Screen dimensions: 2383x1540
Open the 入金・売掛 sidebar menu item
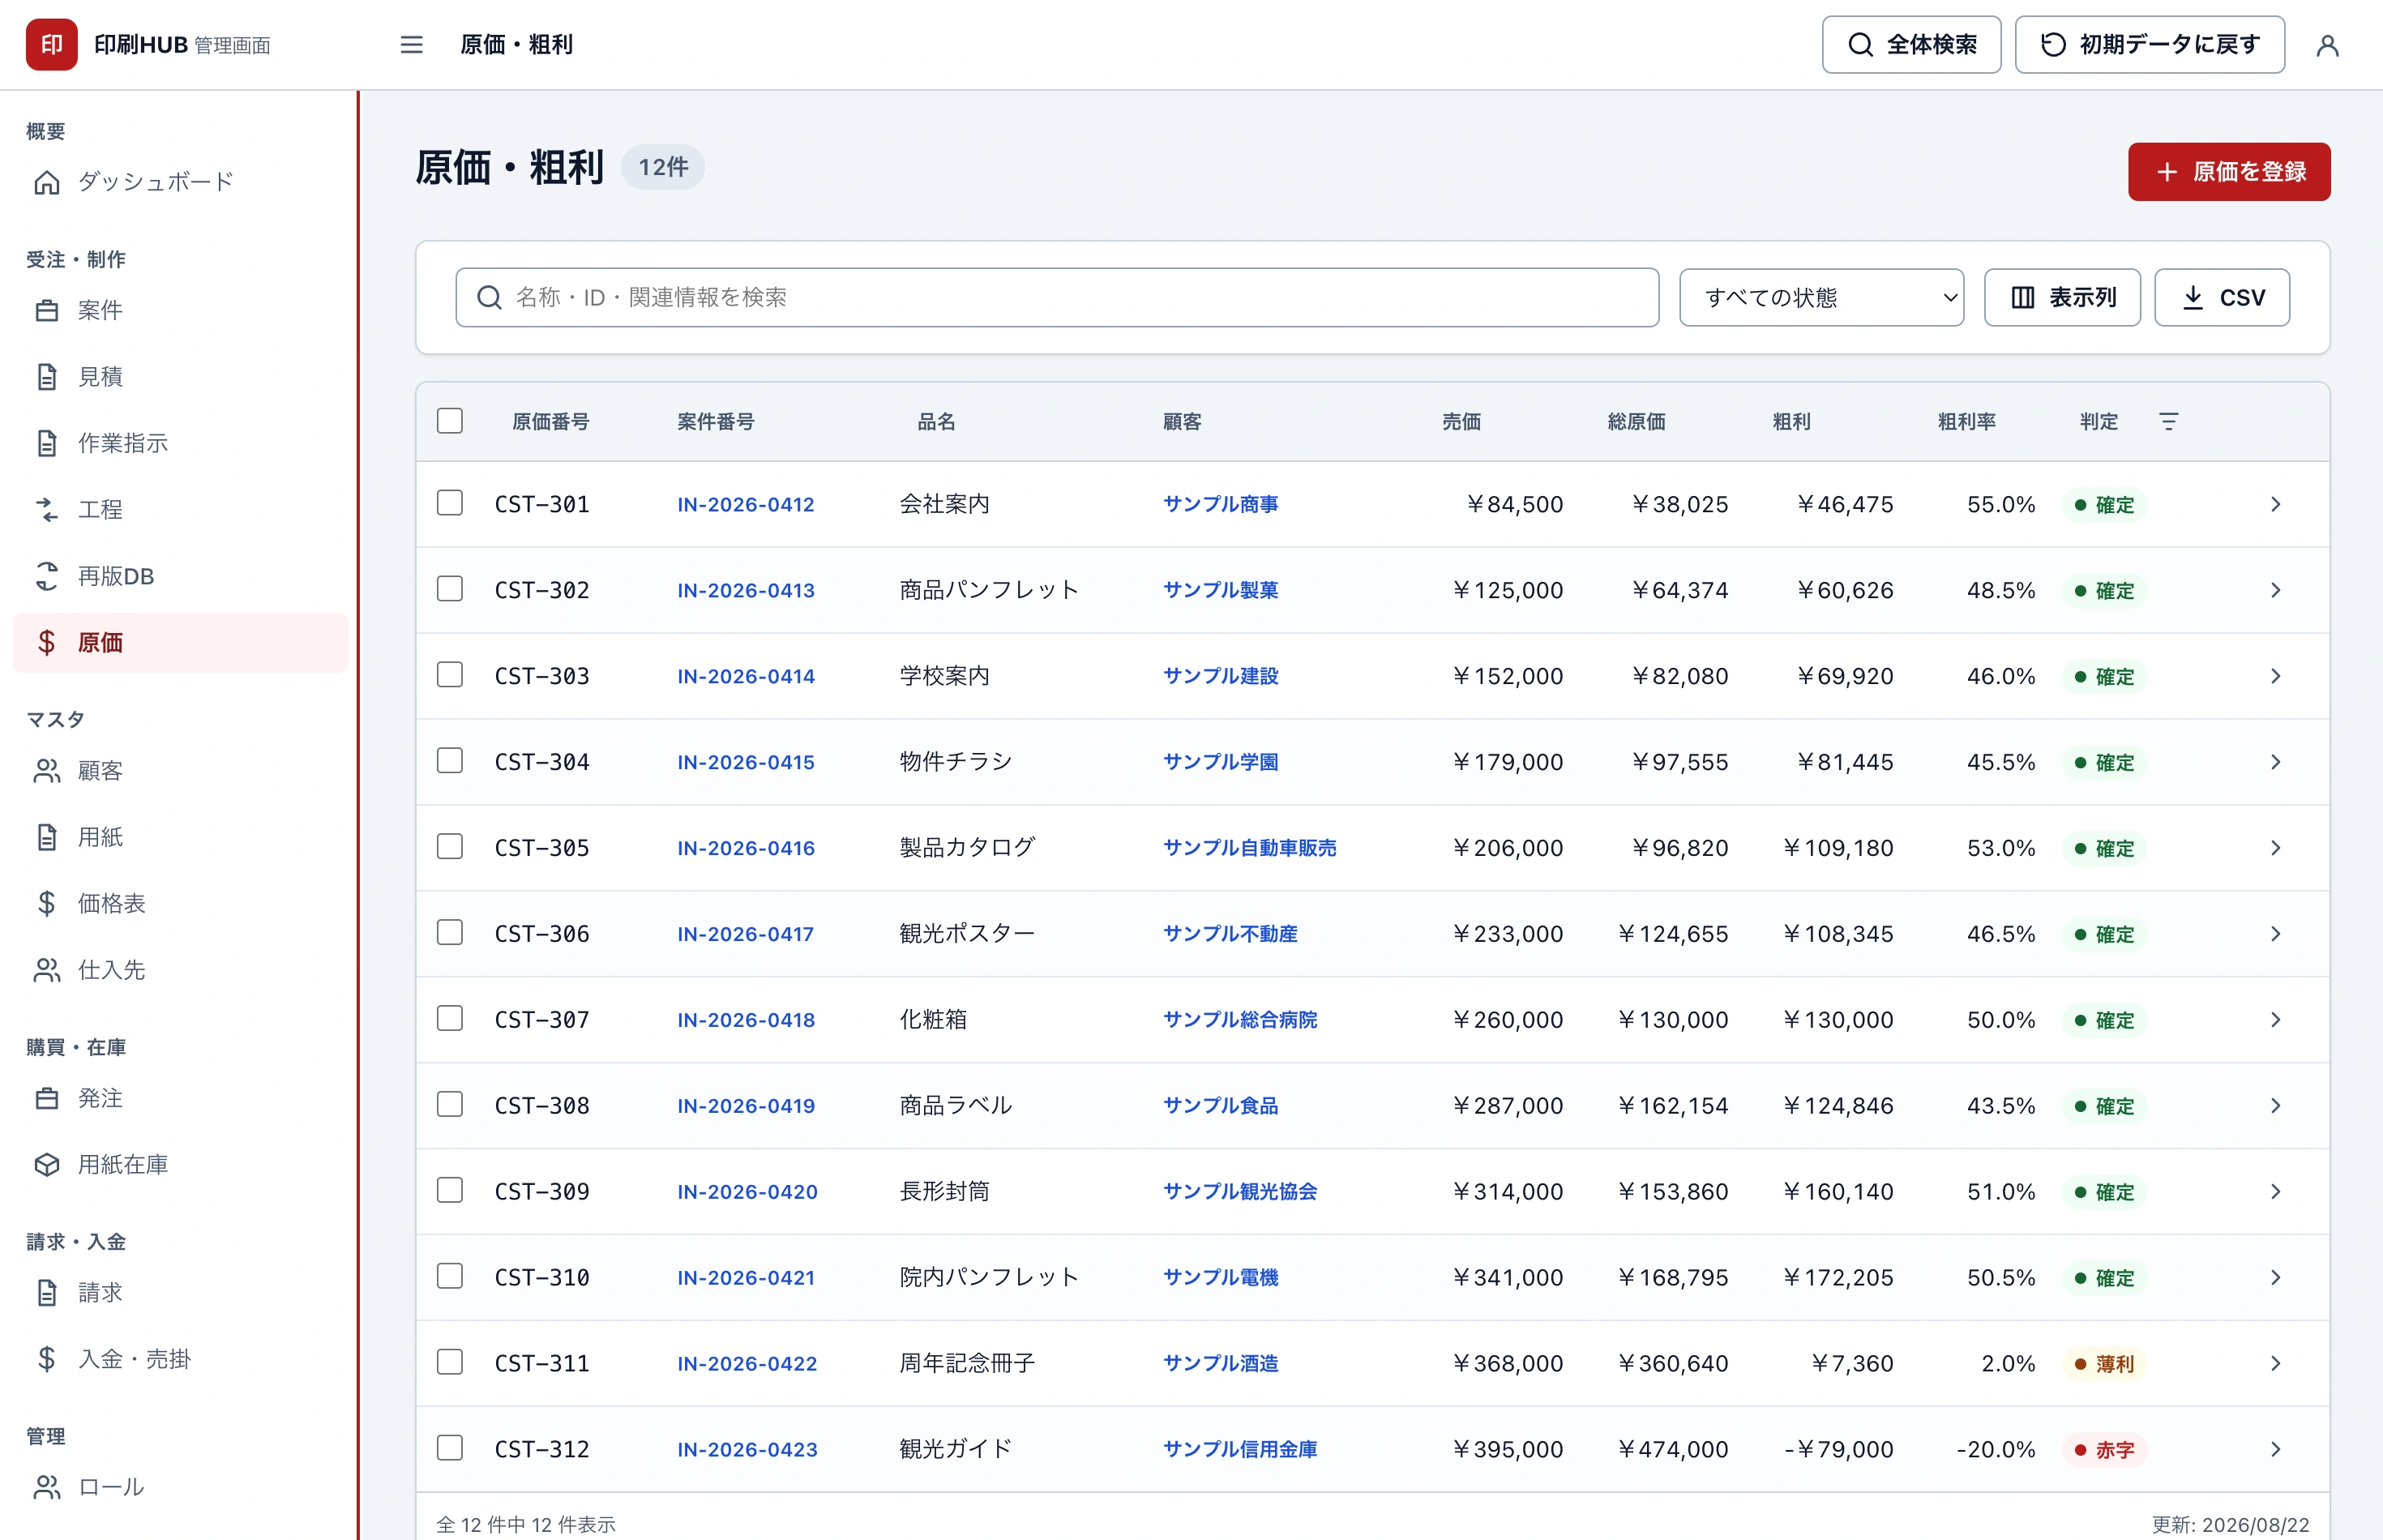click(180, 1359)
